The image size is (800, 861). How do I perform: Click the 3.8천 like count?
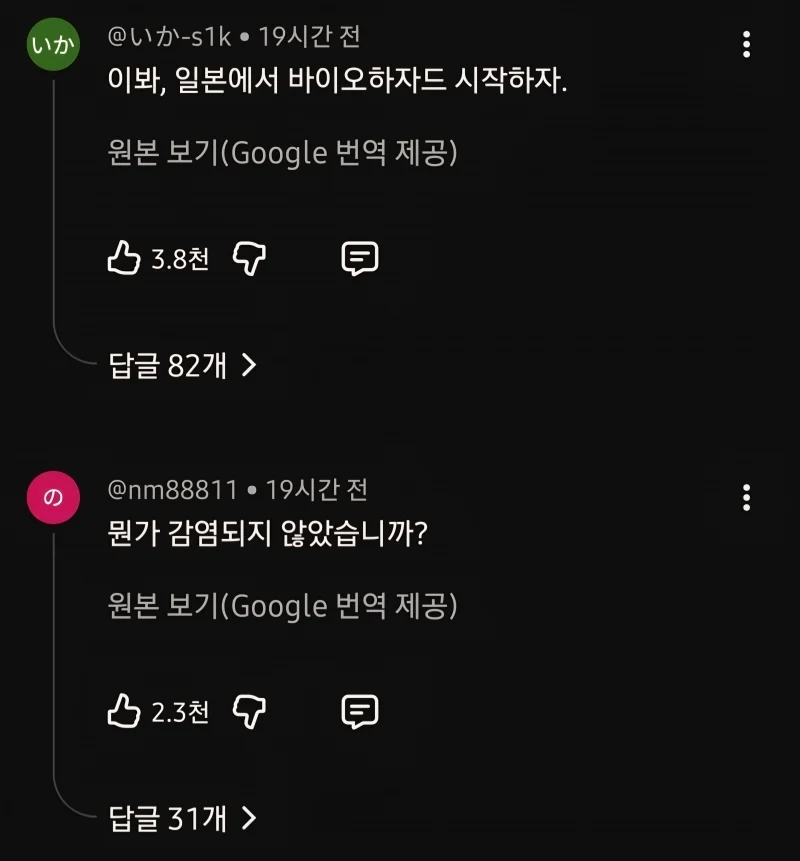pyautogui.click(x=180, y=260)
